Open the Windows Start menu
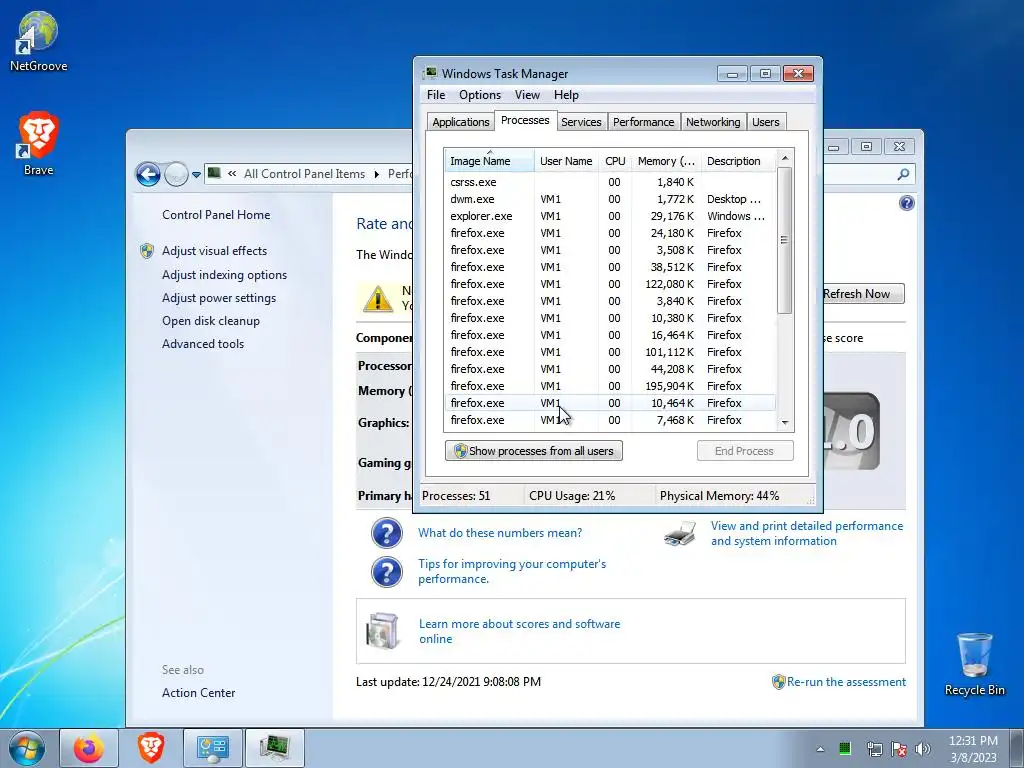1024x768 pixels. click(27, 748)
